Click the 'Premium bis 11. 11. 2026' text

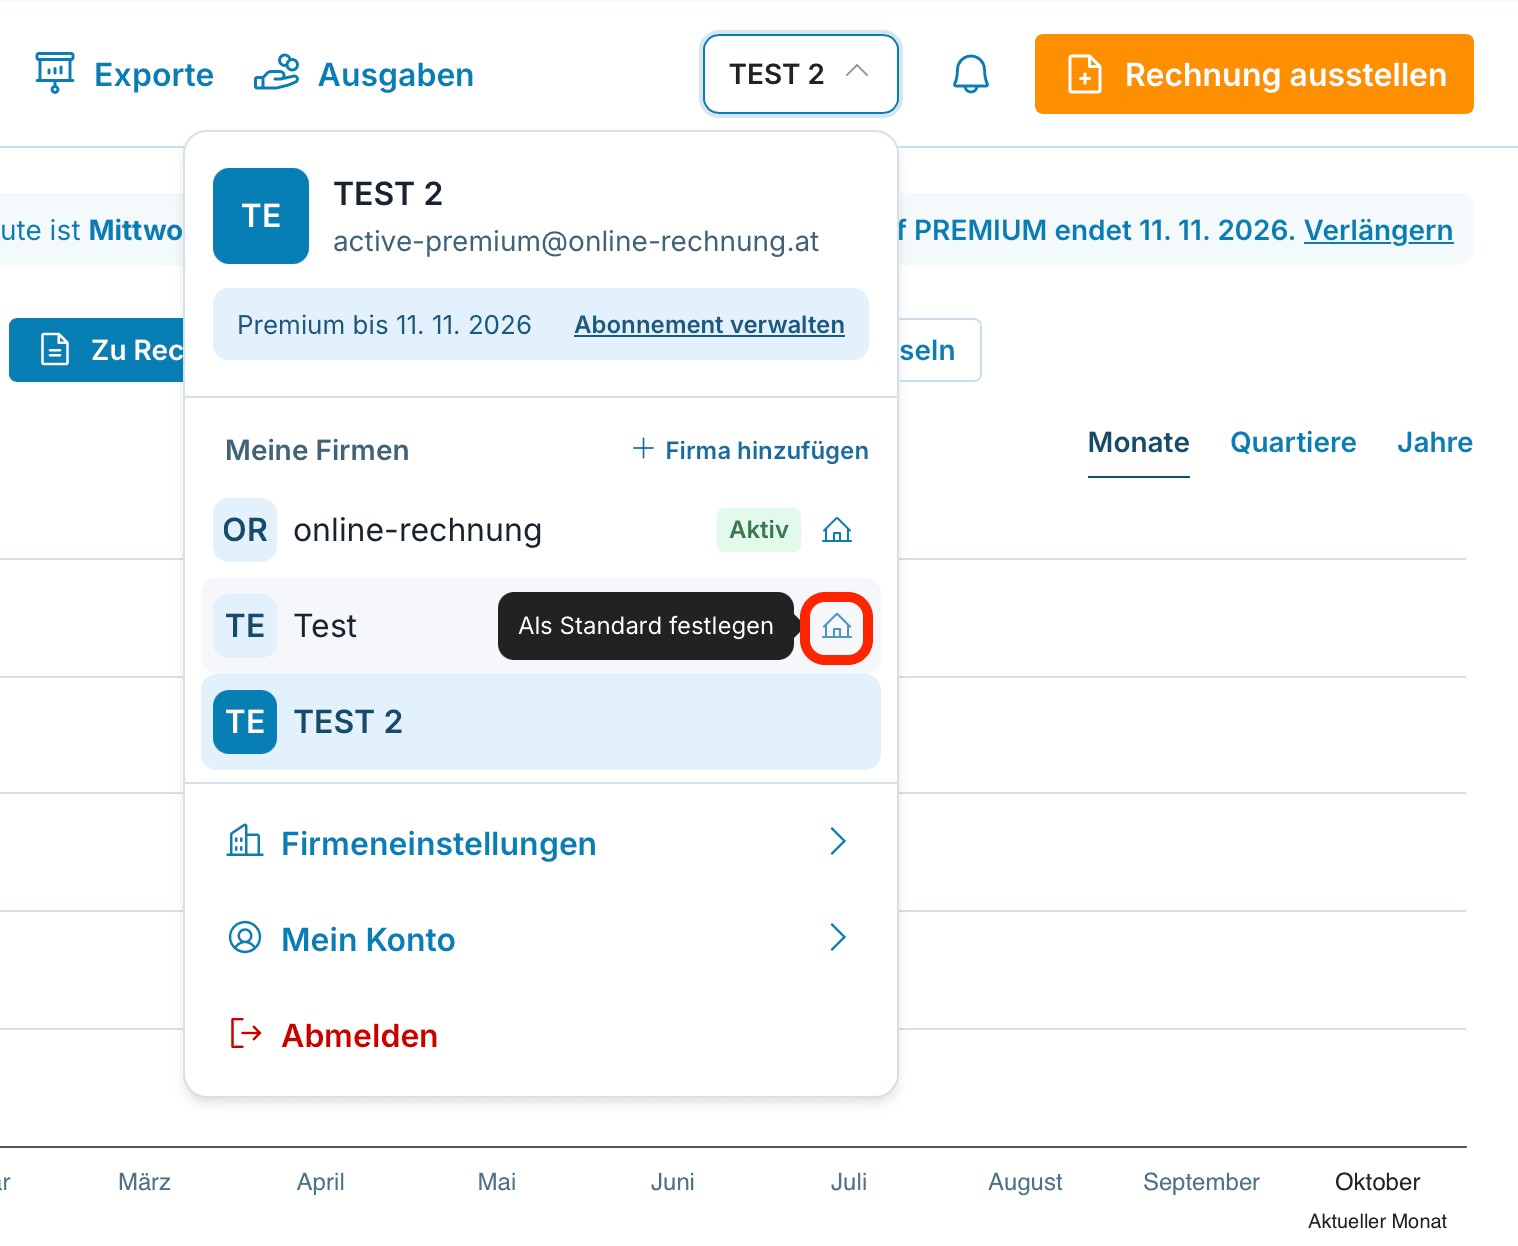point(384,325)
